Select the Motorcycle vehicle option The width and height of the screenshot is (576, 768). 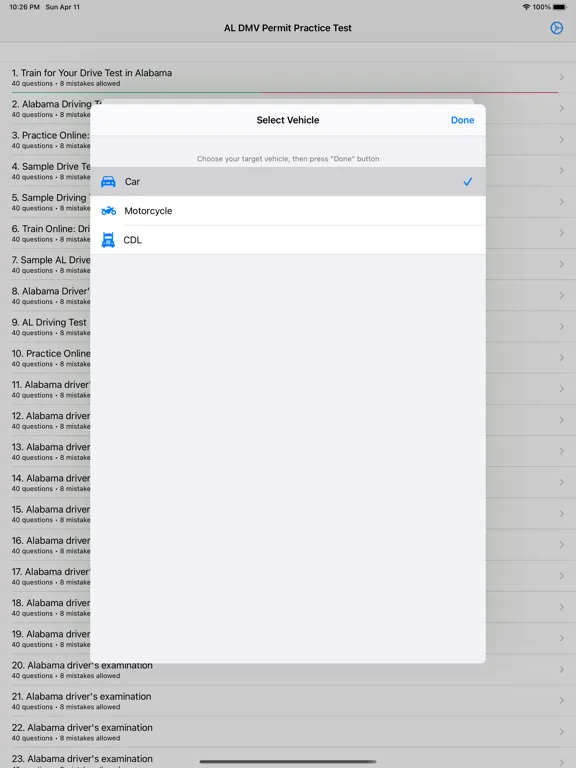tap(288, 211)
